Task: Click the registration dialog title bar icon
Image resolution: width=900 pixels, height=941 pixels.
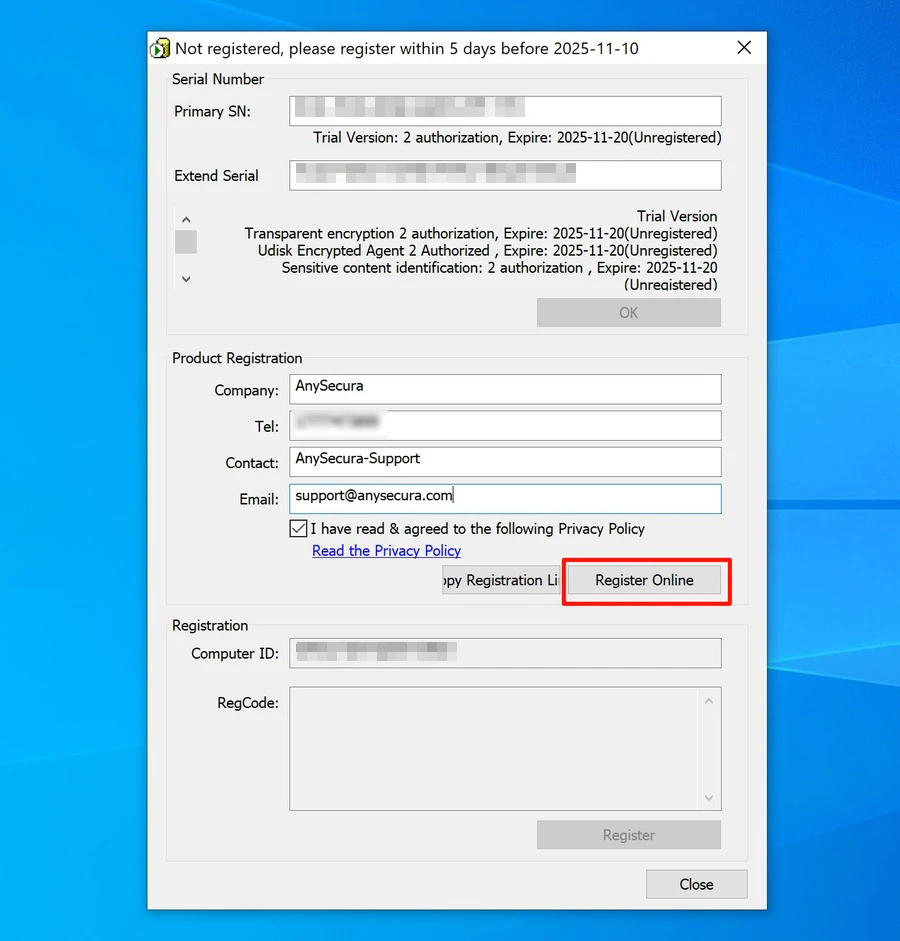Action: [160, 49]
